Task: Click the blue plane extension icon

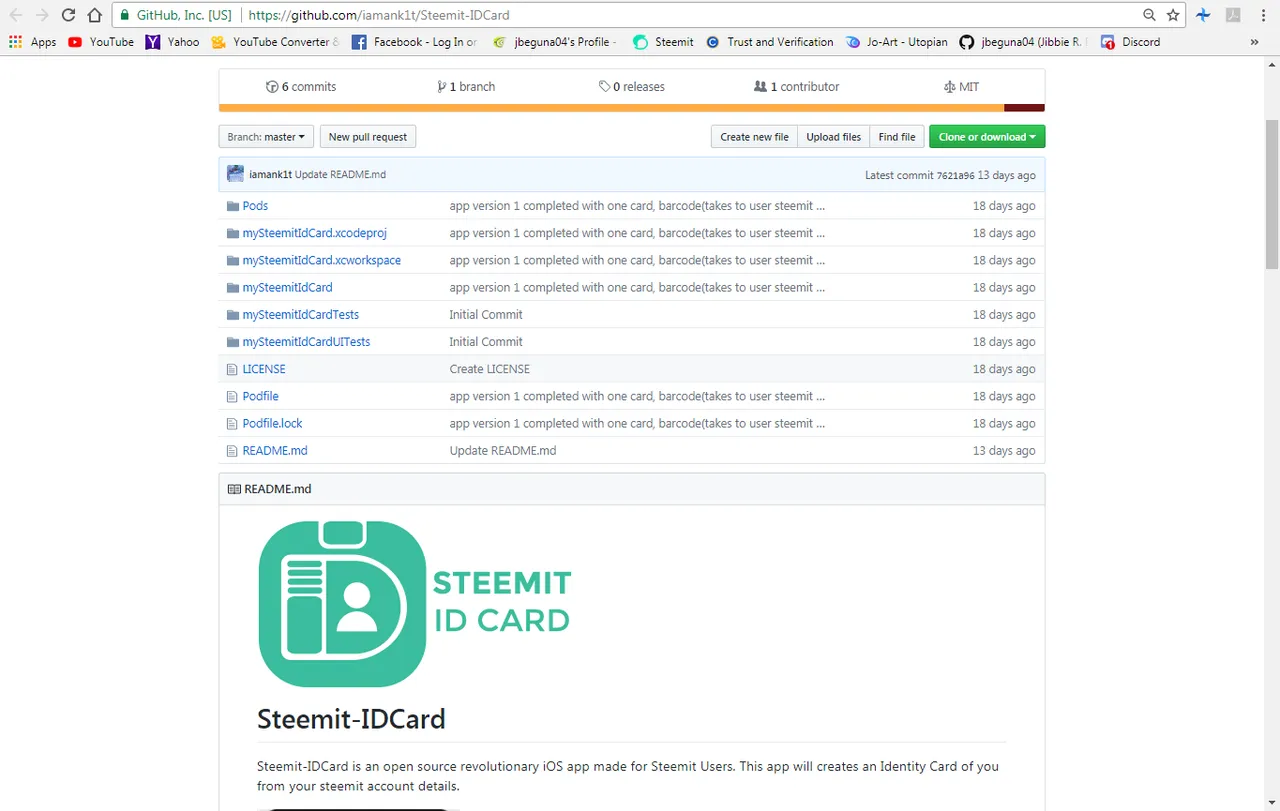Action: click(1203, 15)
